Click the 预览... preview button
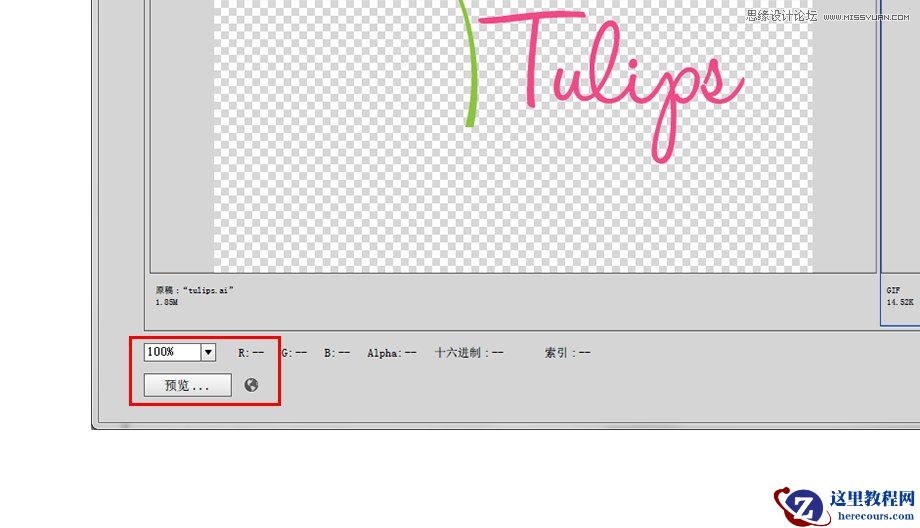The width and height of the screenshot is (920, 528). pyautogui.click(x=188, y=385)
